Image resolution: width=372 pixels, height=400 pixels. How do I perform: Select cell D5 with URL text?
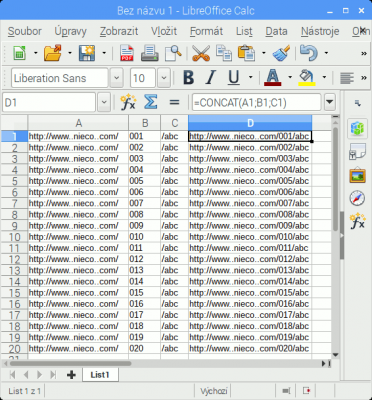tap(250, 181)
